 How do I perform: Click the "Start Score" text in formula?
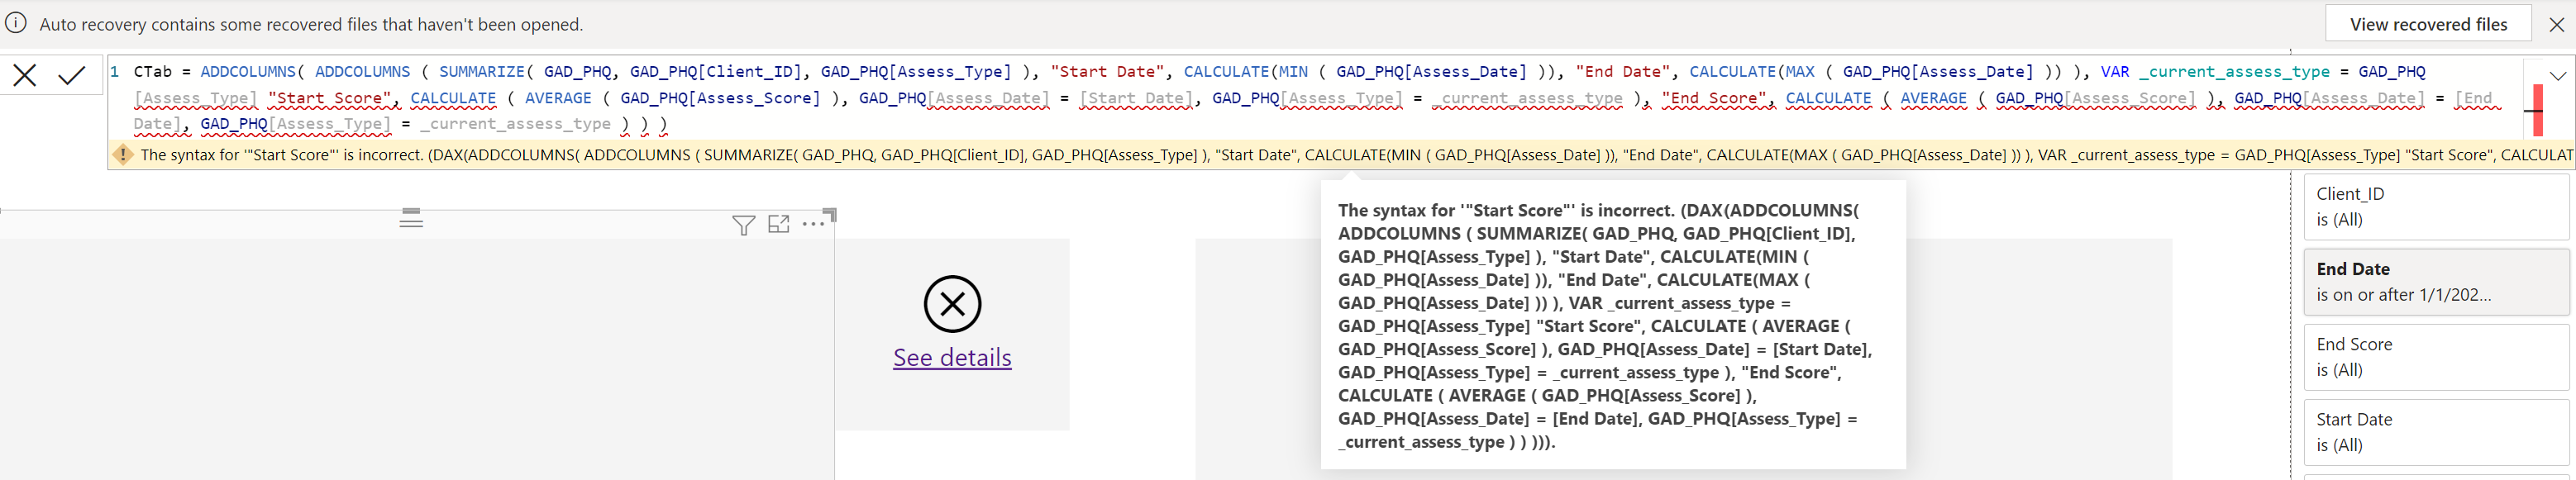pyautogui.click(x=329, y=98)
